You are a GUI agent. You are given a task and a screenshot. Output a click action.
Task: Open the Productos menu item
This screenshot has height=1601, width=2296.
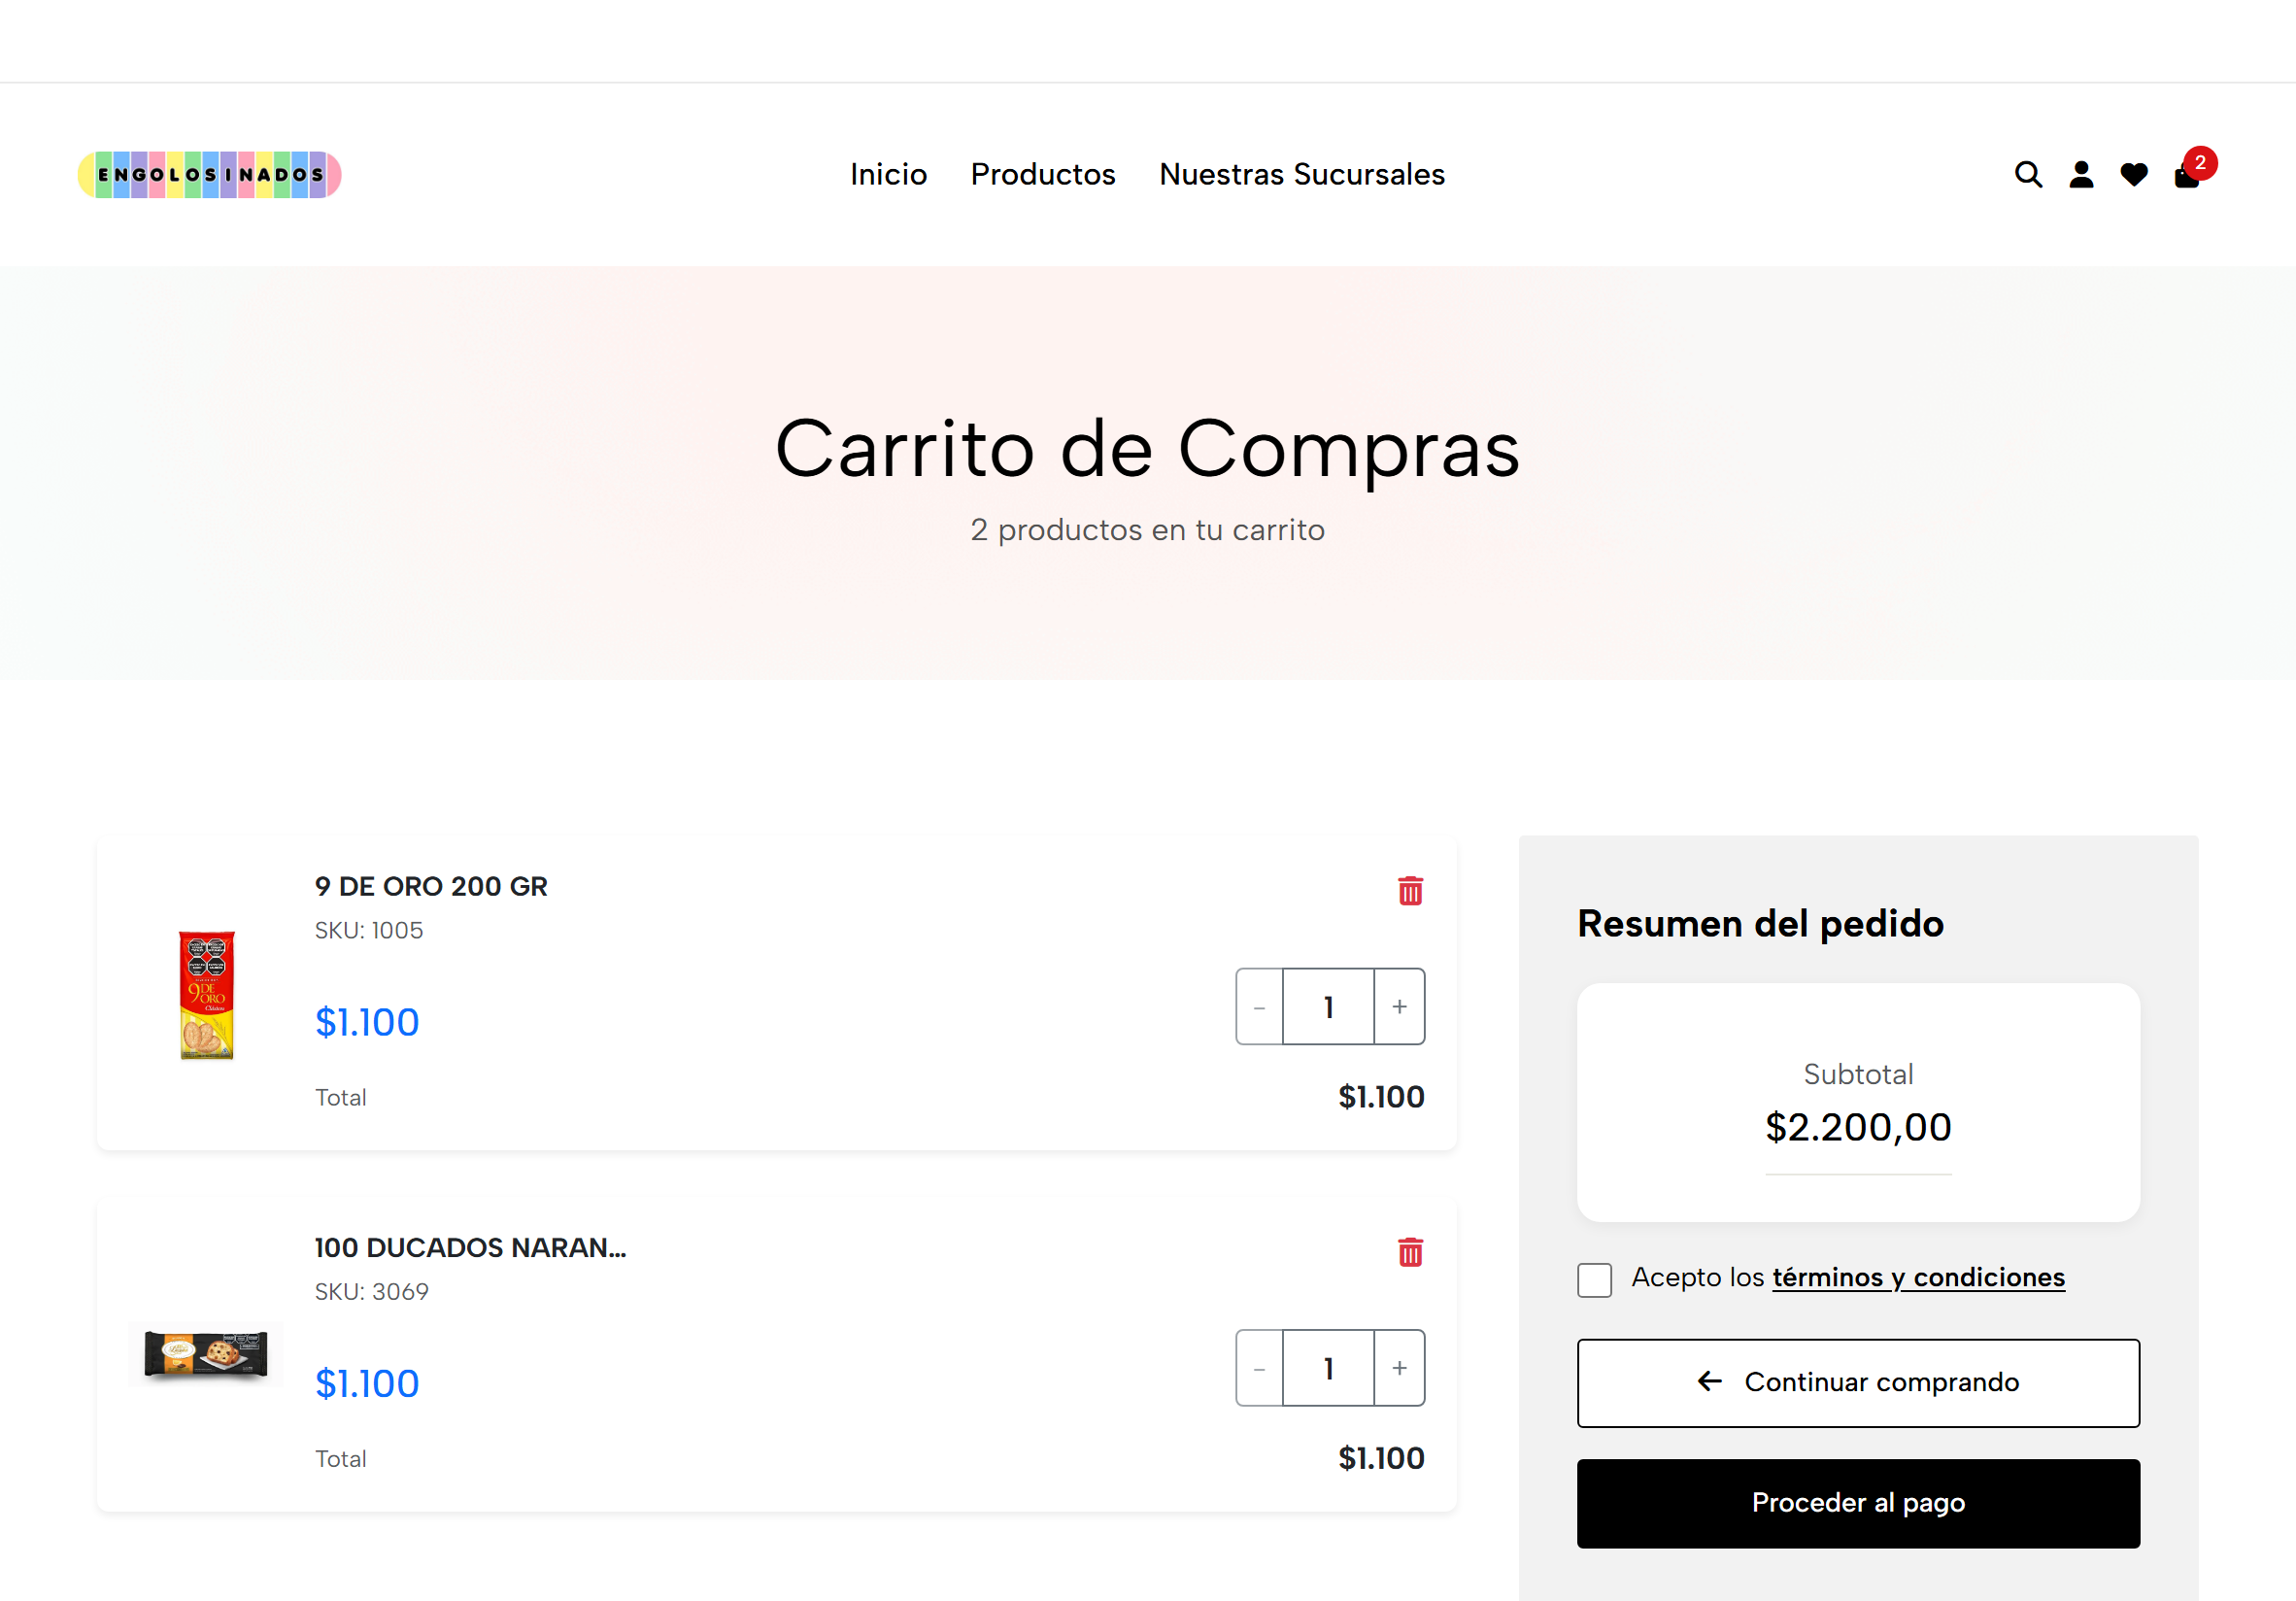(x=1043, y=174)
